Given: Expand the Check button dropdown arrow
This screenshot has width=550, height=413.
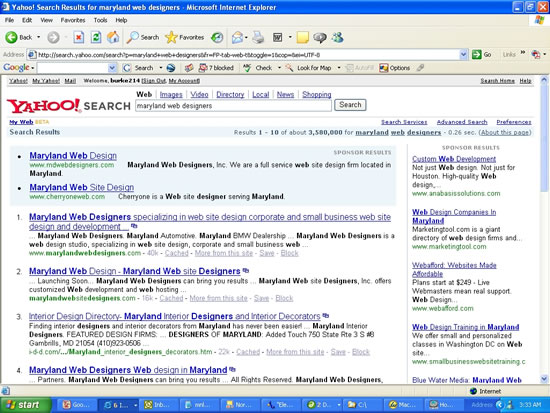Looking at the screenshot, I should (280, 68).
